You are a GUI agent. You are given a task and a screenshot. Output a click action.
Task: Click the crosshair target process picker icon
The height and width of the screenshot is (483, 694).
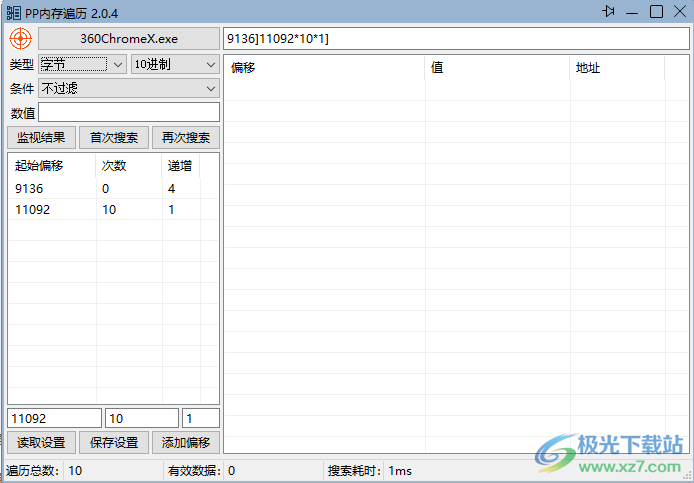(20, 38)
